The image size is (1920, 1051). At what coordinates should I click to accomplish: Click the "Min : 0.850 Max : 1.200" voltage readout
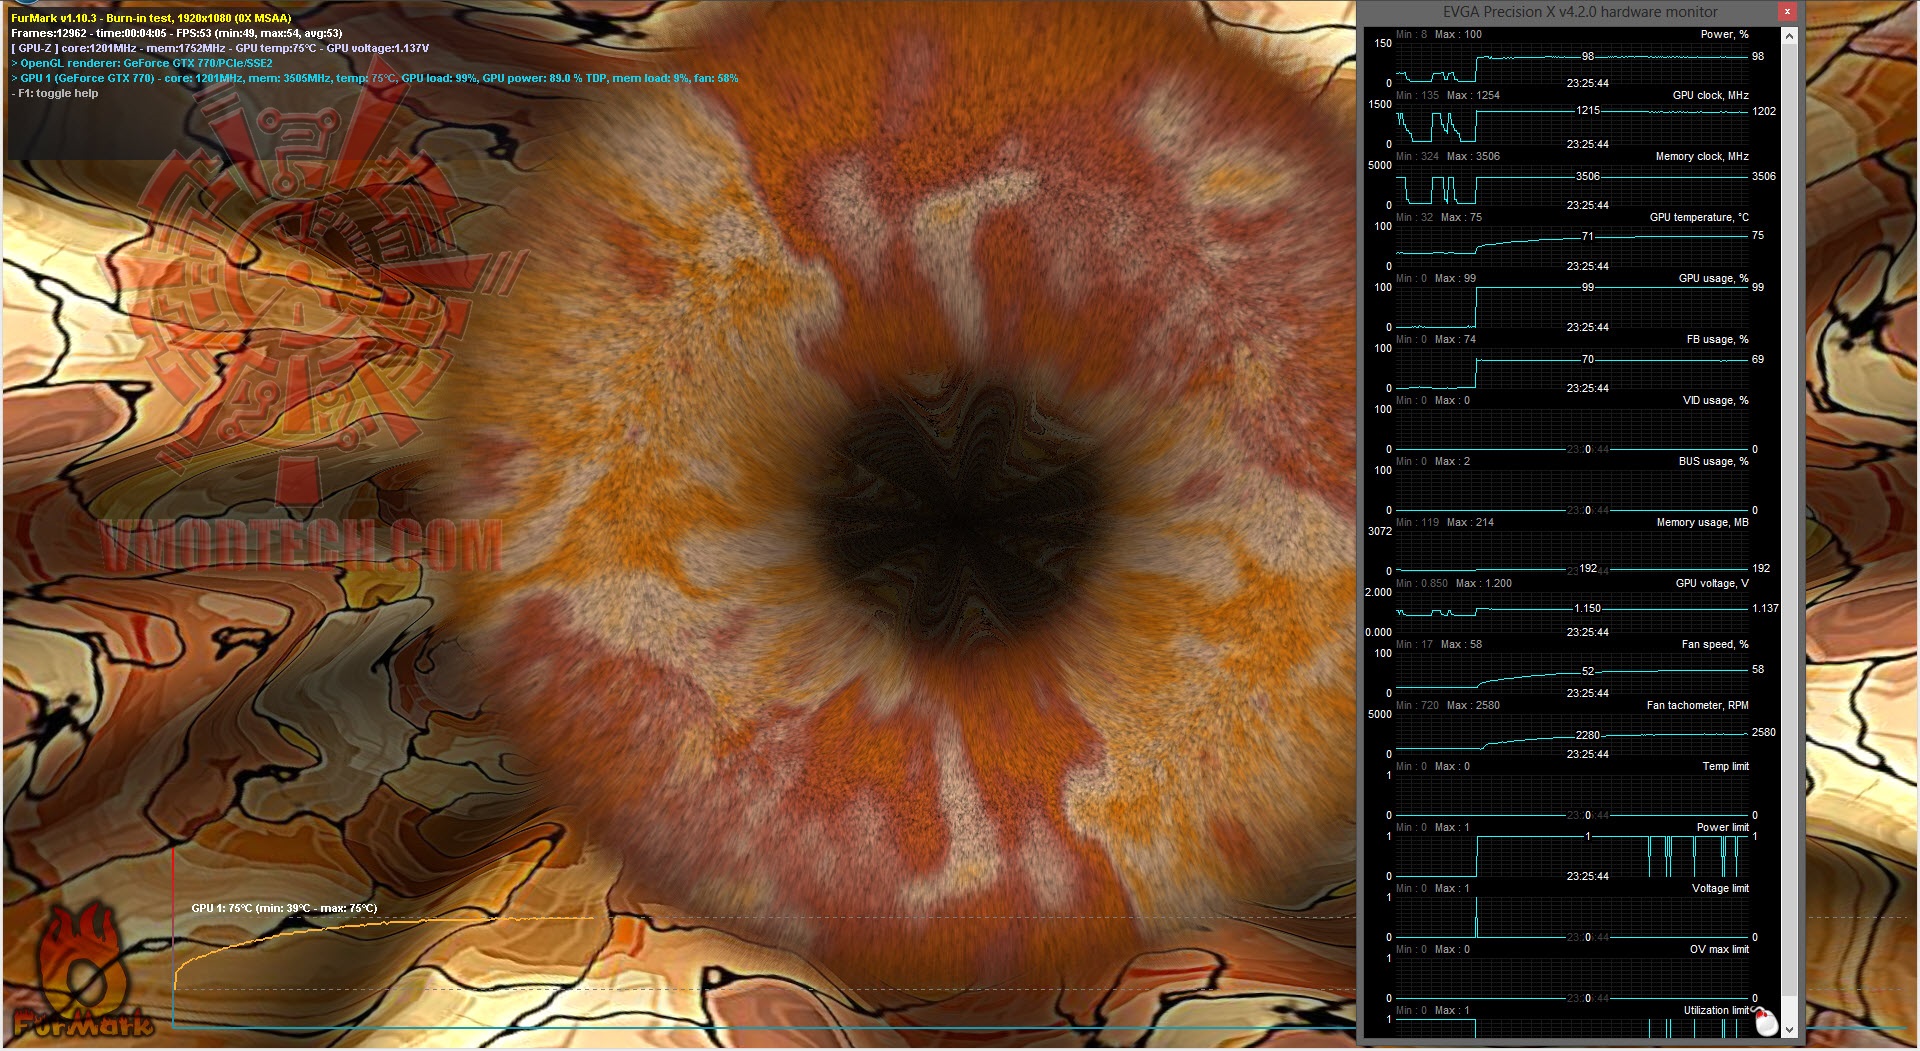point(1454,583)
